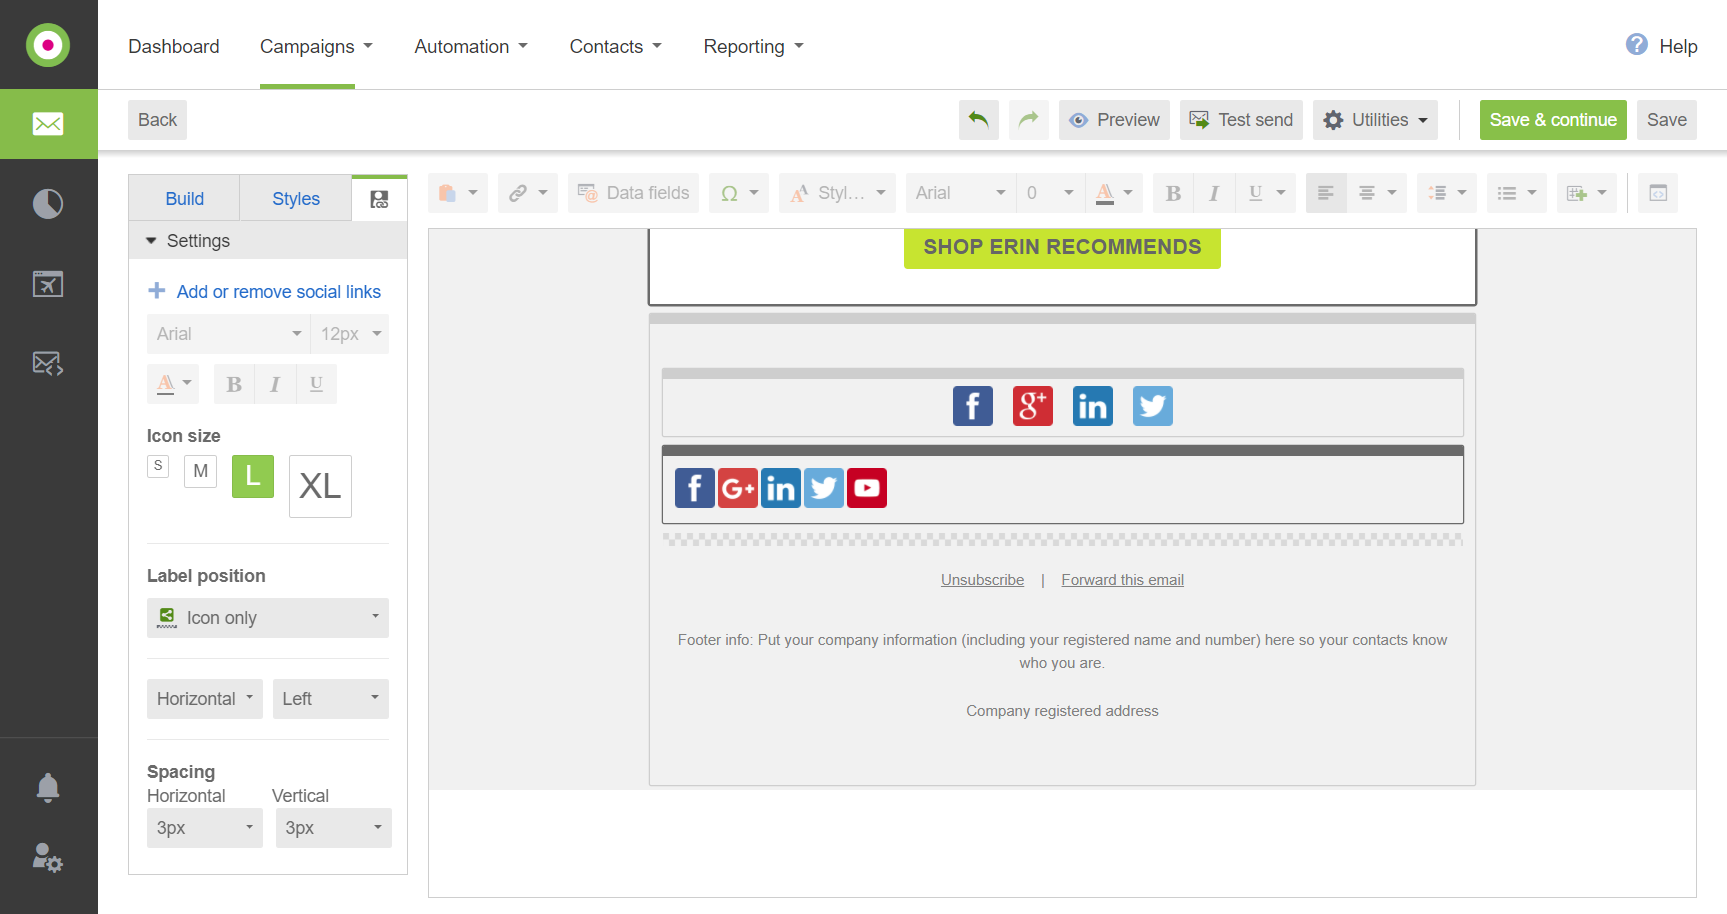Open the reporting pie chart sidebar icon
This screenshot has width=1727, height=914.
(x=48, y=204)
